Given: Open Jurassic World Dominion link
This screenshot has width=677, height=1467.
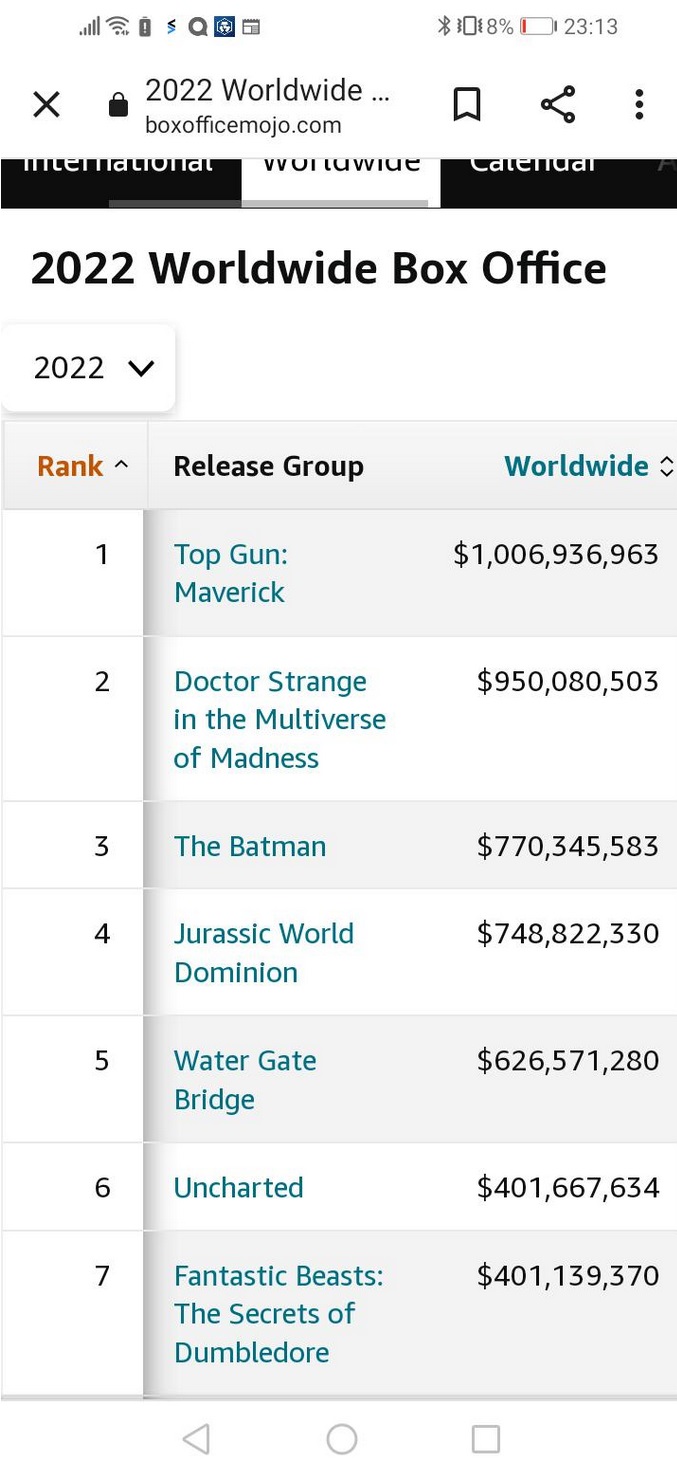Looking at the screenshot, I should [x=263, y=952].
